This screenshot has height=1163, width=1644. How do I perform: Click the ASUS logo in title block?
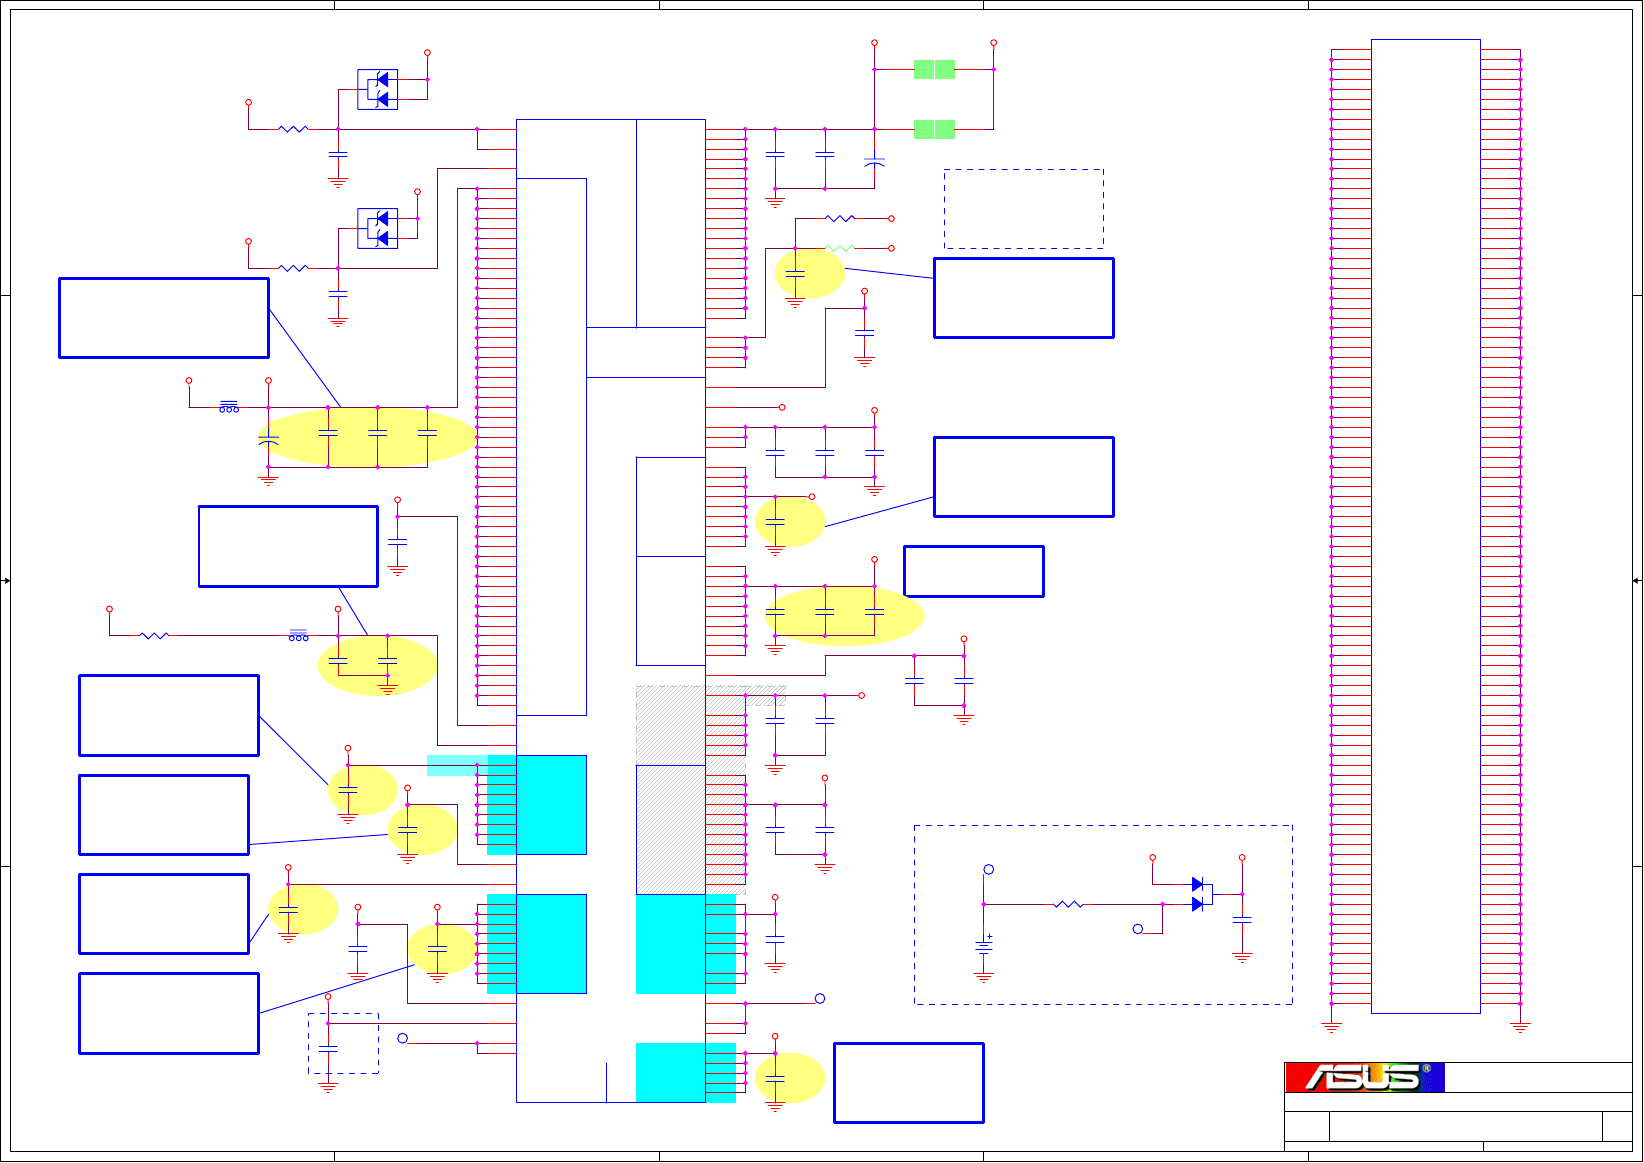[1364, 1077]
